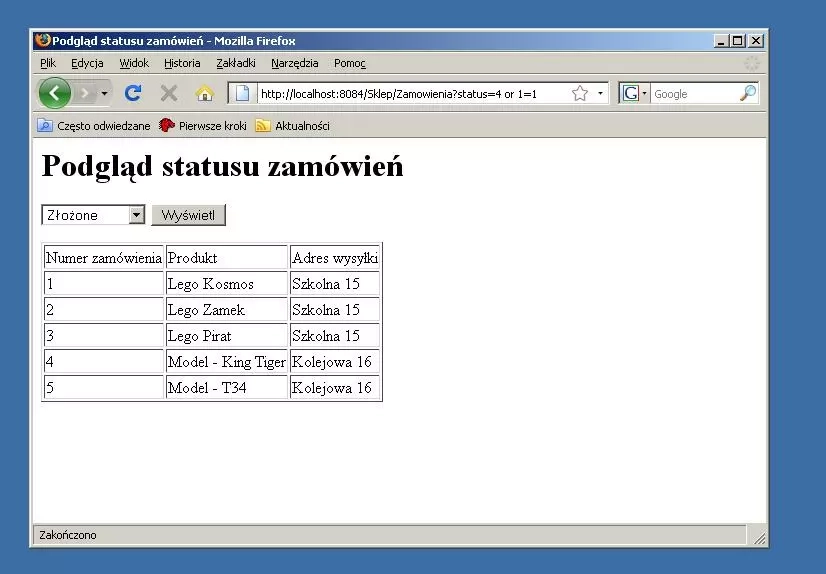Click the Często odwiedzane folder icon
This screenshot has width=826, height=574.
(45, 126)
